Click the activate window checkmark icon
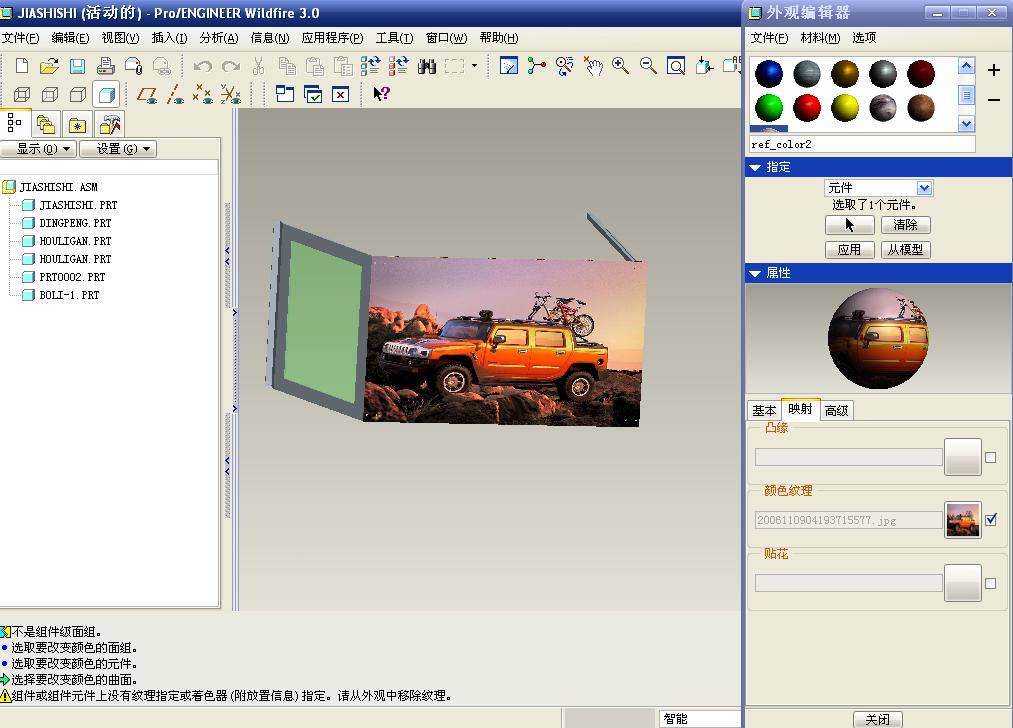This screenshot has width=1013, height=728. click(x=313, y=94)
